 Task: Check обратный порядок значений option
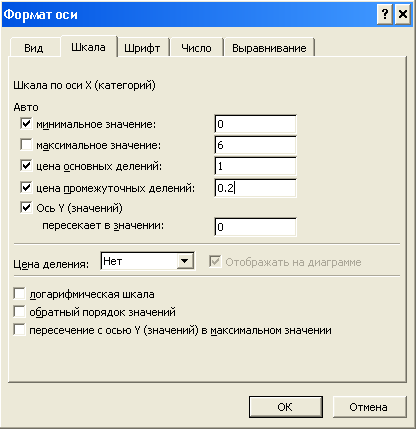(x=19, y=312)
